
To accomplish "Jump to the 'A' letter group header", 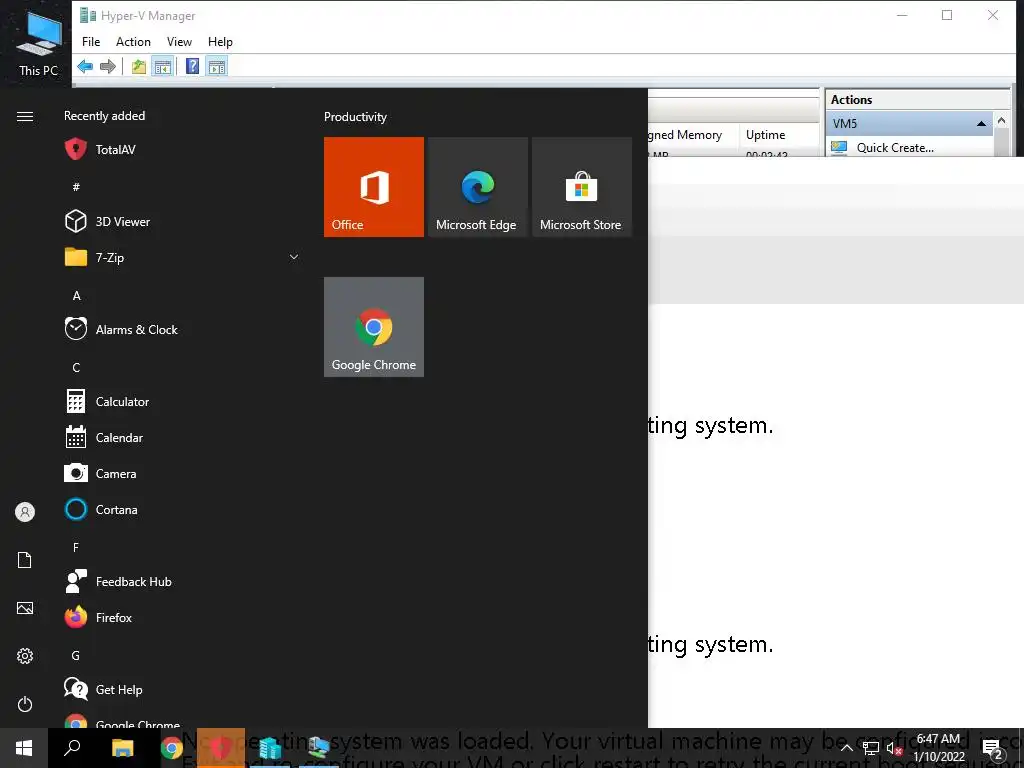I will pos(76,295).
